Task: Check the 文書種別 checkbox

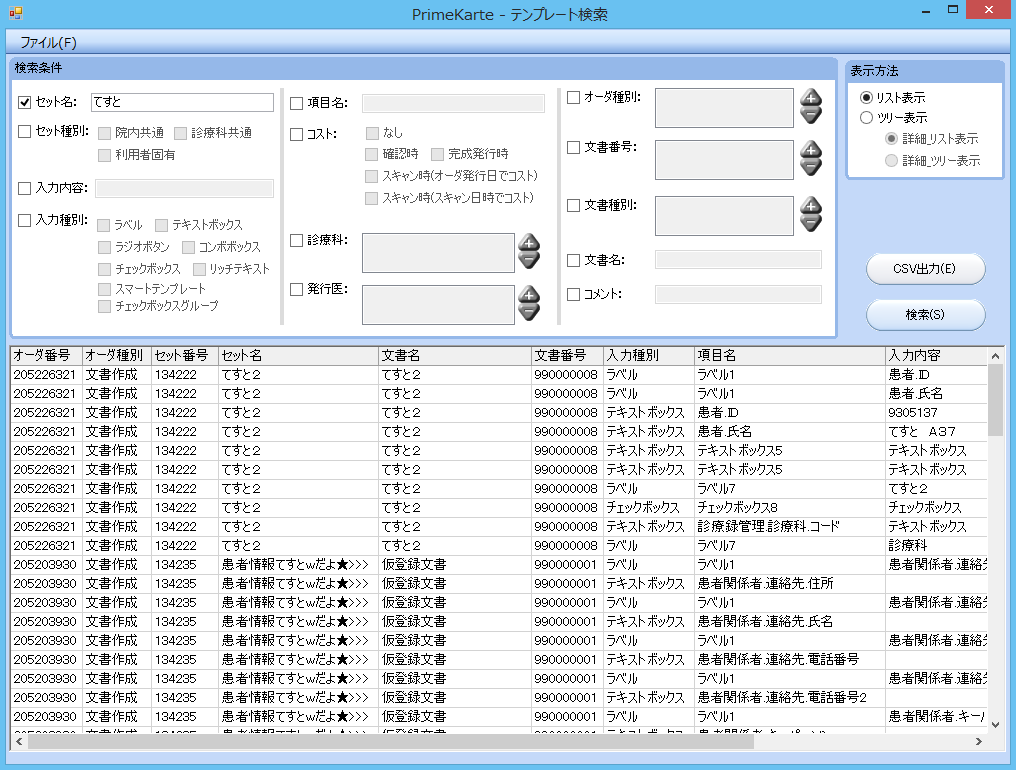Action: [x=573, y=206]
